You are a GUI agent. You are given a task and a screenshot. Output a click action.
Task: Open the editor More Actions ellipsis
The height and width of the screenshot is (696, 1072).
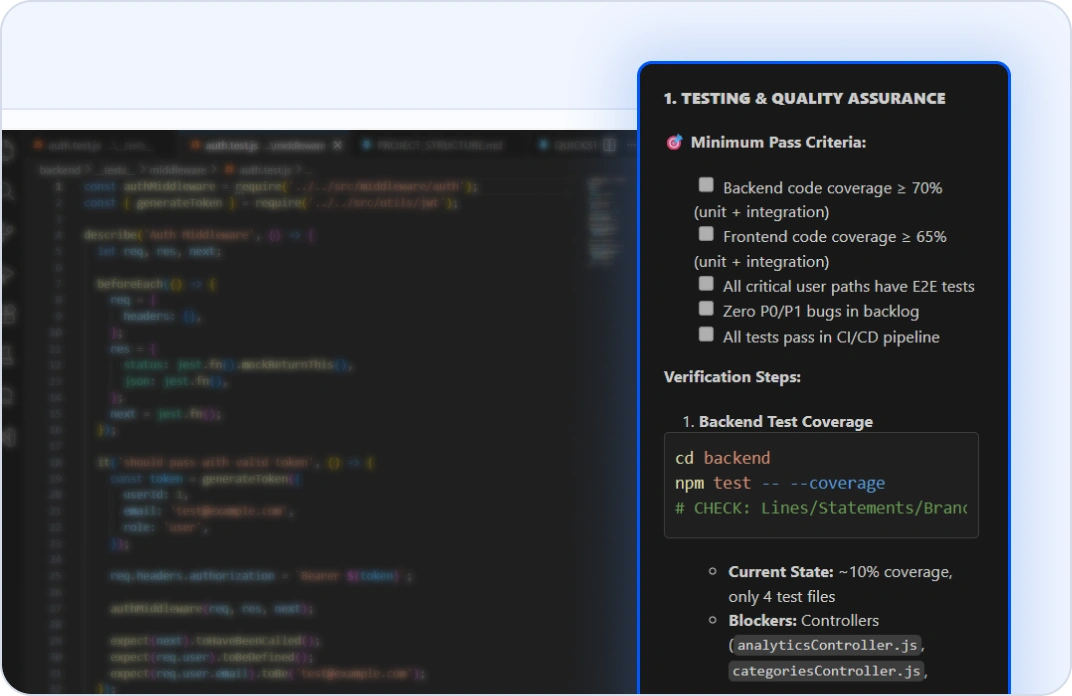pos(631,145)
